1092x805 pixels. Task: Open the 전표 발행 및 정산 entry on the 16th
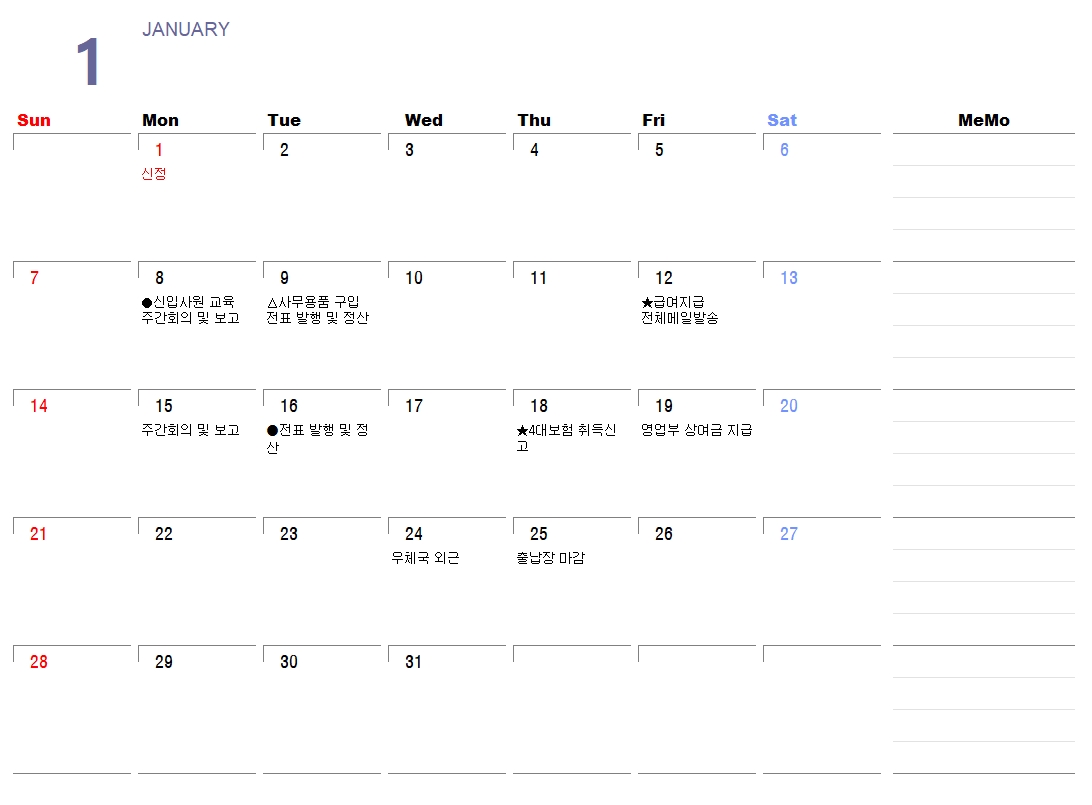317,438
